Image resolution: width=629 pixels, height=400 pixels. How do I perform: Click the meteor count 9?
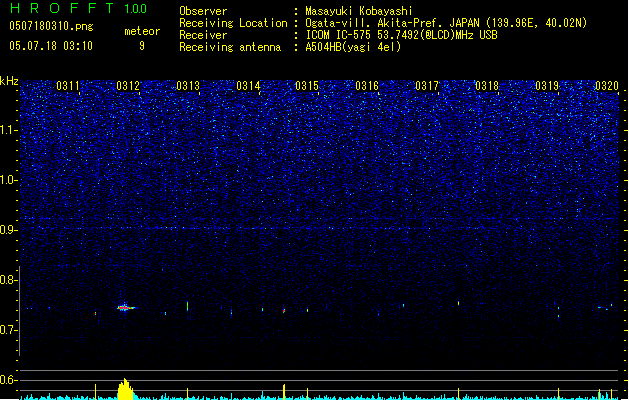pyautogui.click(x=142, y=46)
